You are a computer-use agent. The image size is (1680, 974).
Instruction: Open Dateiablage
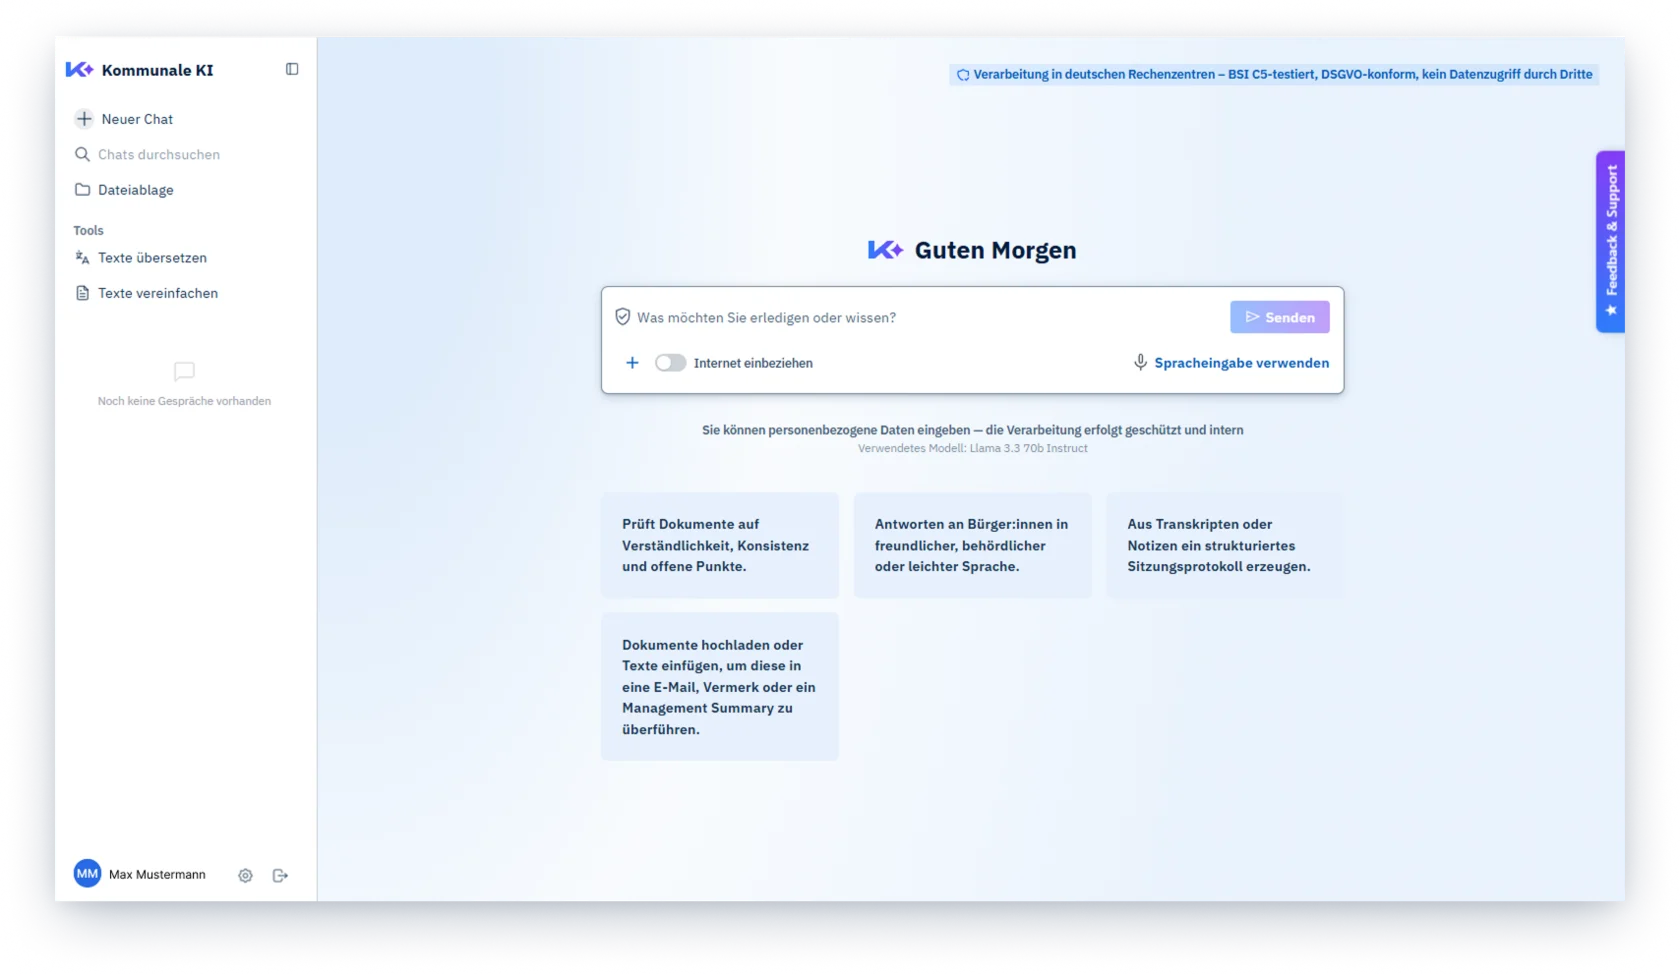[x=124, y=190]
